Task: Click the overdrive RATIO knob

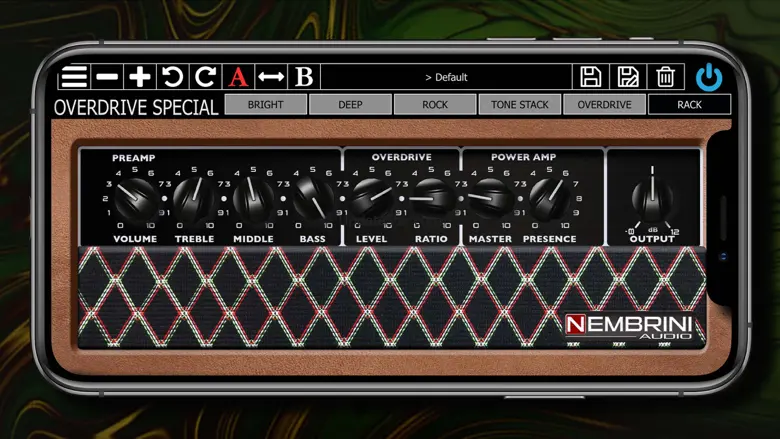Action: point(431,199)
